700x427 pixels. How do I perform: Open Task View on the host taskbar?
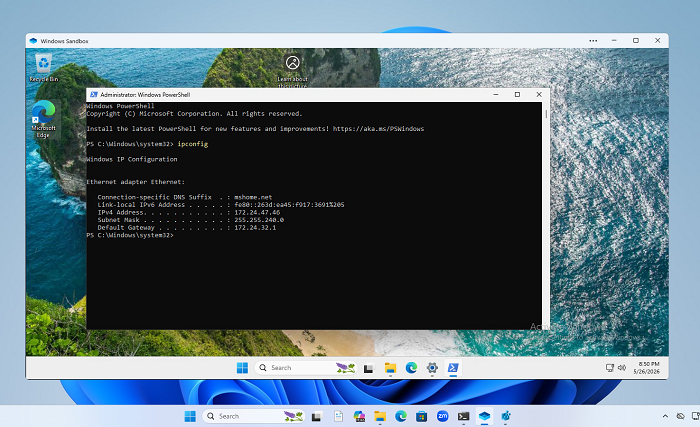pos(317,417)
